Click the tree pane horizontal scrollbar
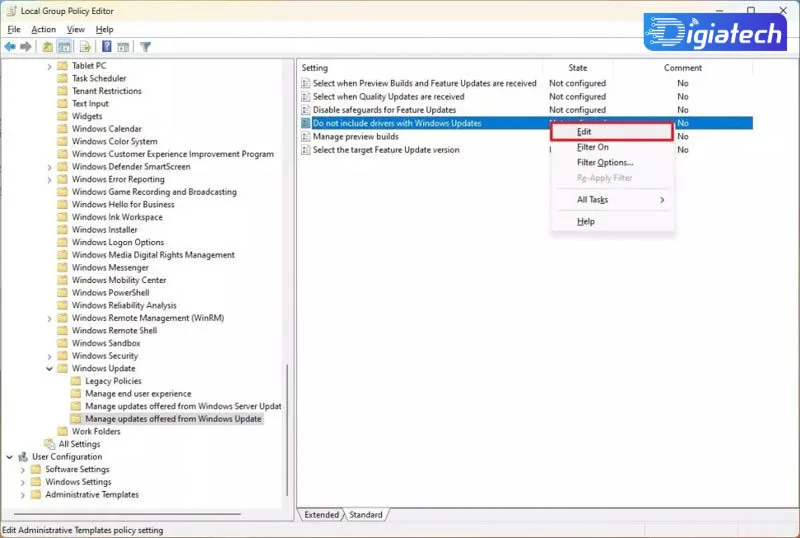Image resolution: width=800 pixels, height=538 pixels. pyautogui.click(x=128, y=514)
